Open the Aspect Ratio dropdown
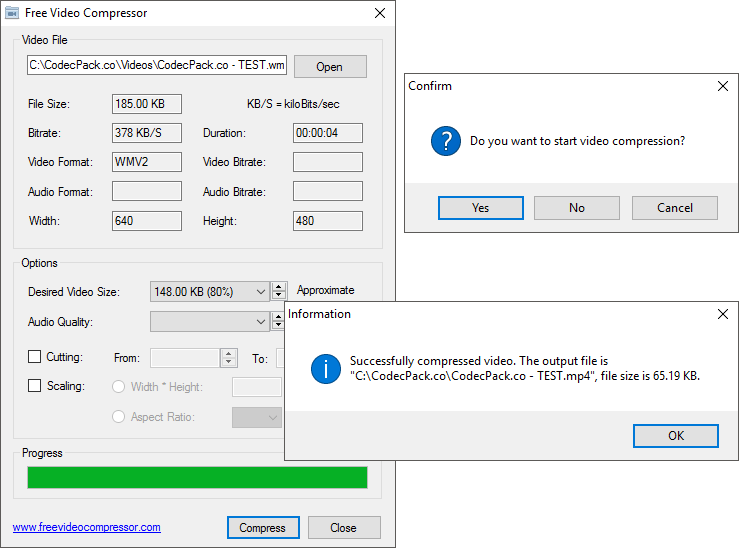739x548 pixels. [x=272, y=417]
